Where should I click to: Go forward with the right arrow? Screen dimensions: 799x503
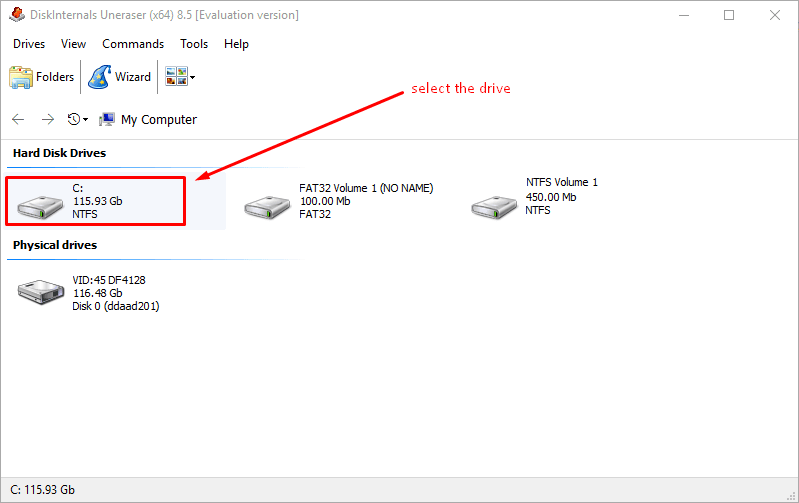(x=47, y=119)
